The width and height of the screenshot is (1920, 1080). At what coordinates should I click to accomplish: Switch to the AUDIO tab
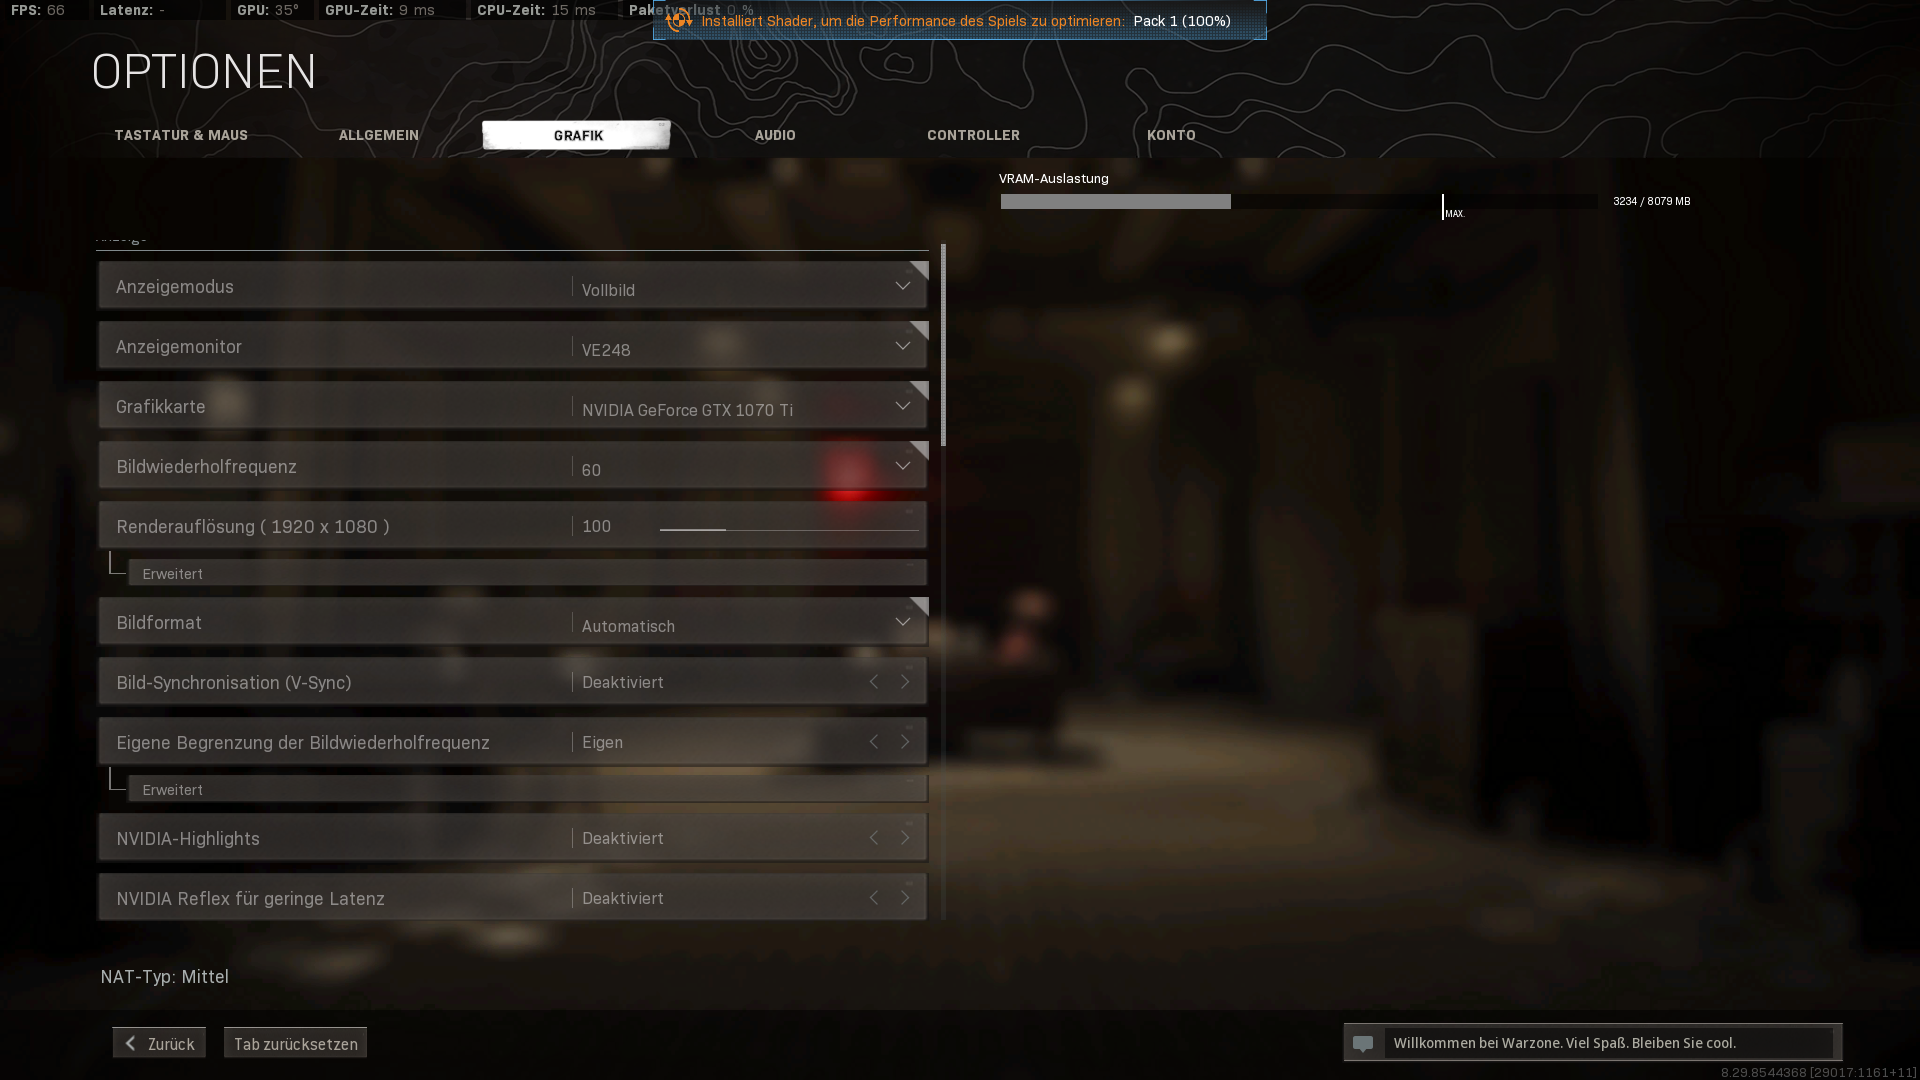click(775, 135)
